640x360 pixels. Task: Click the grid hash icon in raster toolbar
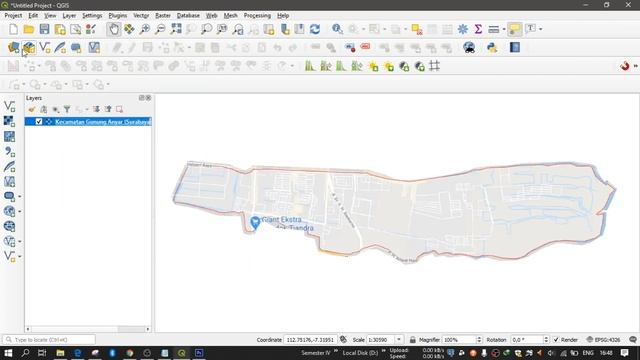pos(434,66)
